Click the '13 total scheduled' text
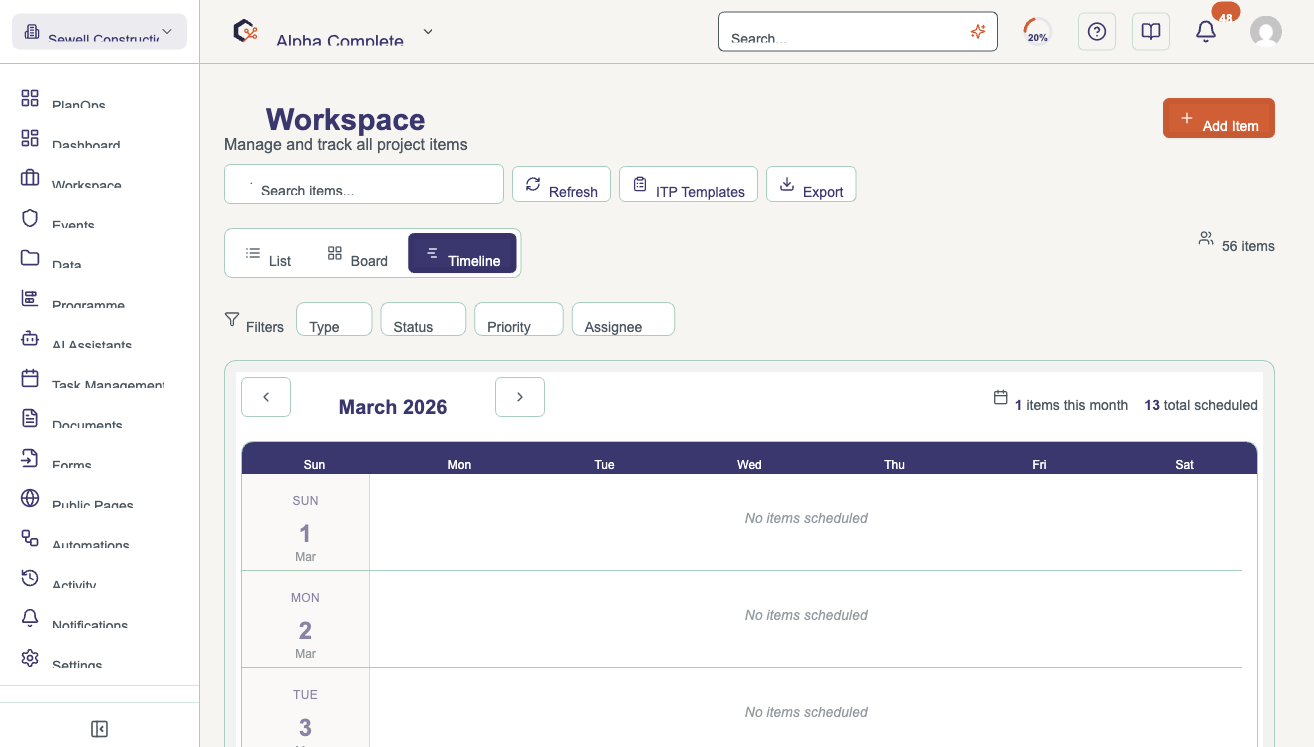The height and width of the screenshot is (747, 1314). (1201, 405)
